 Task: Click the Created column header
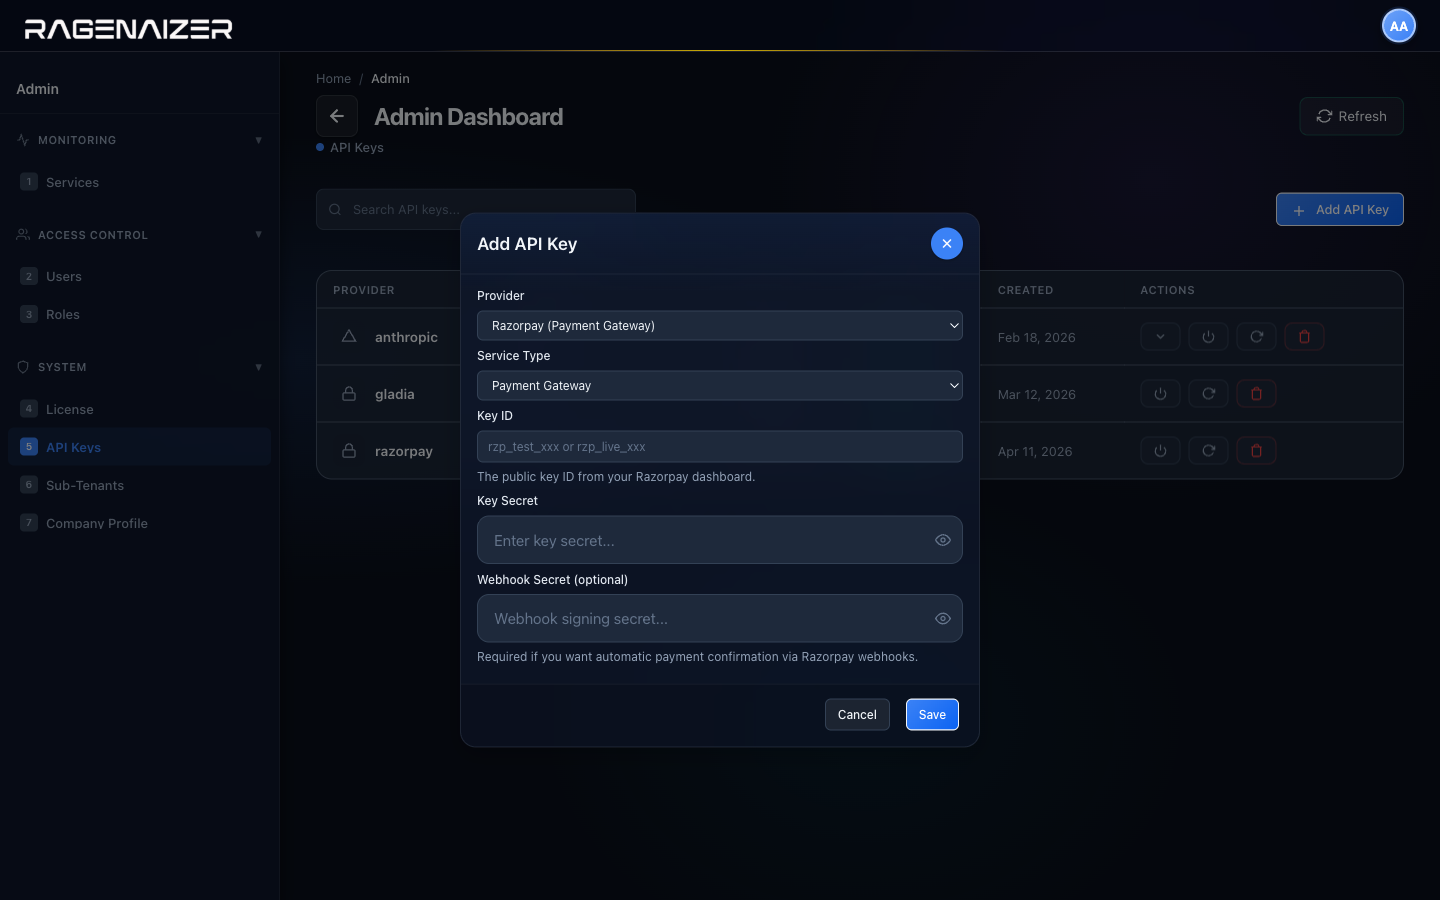coord(1025,290)
